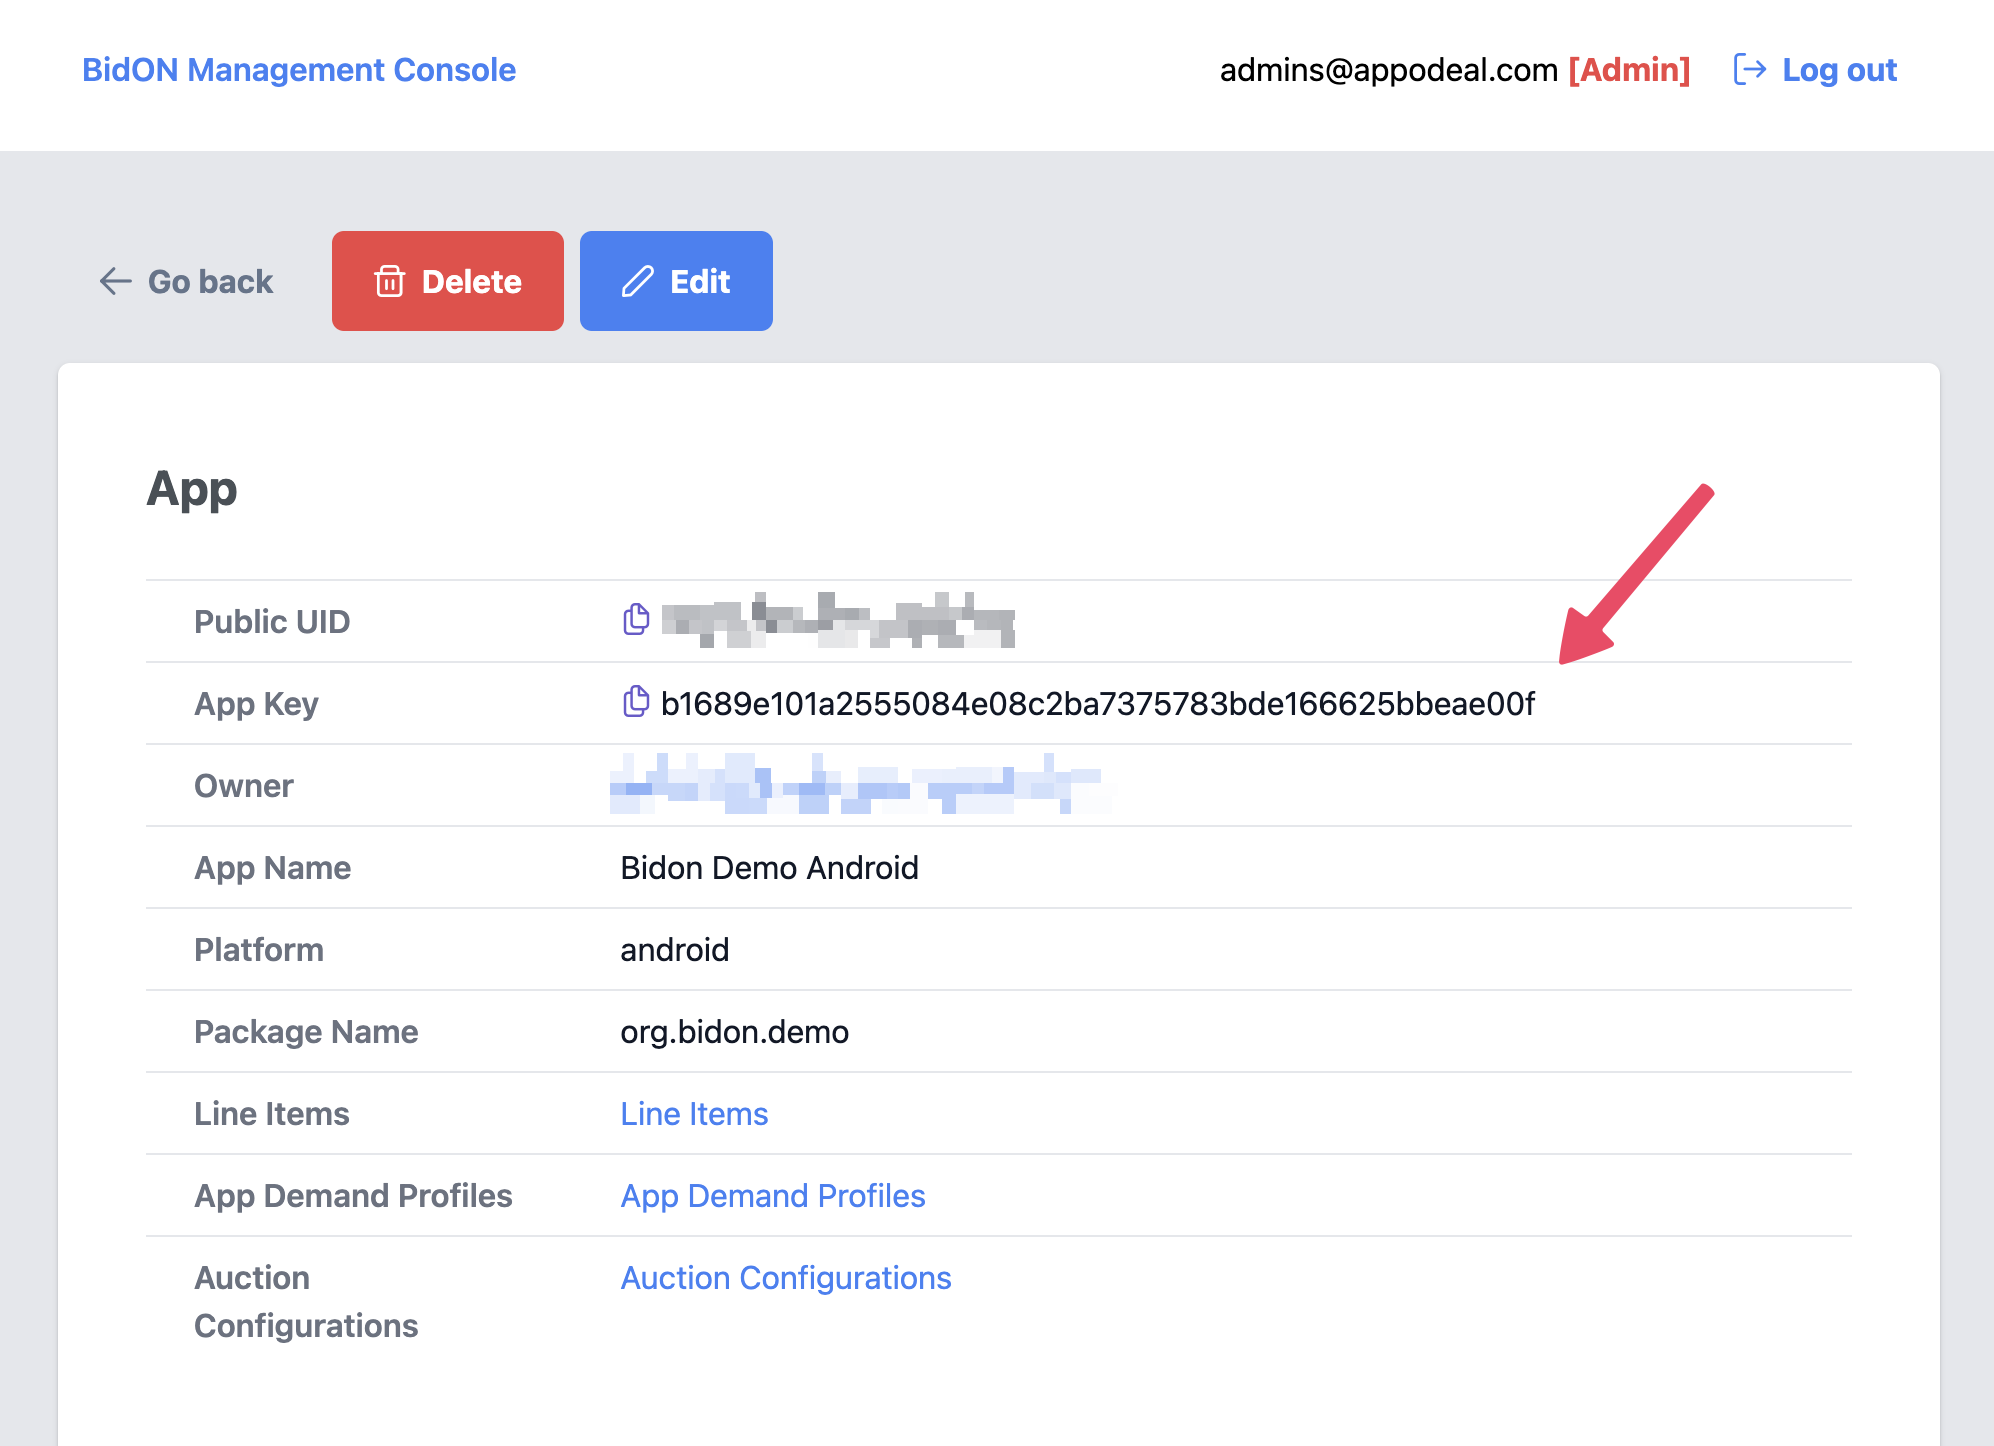This screenshot has width=1994, height=1446.
Task: Click the 'Platform' row label
Action: [259, 949]
